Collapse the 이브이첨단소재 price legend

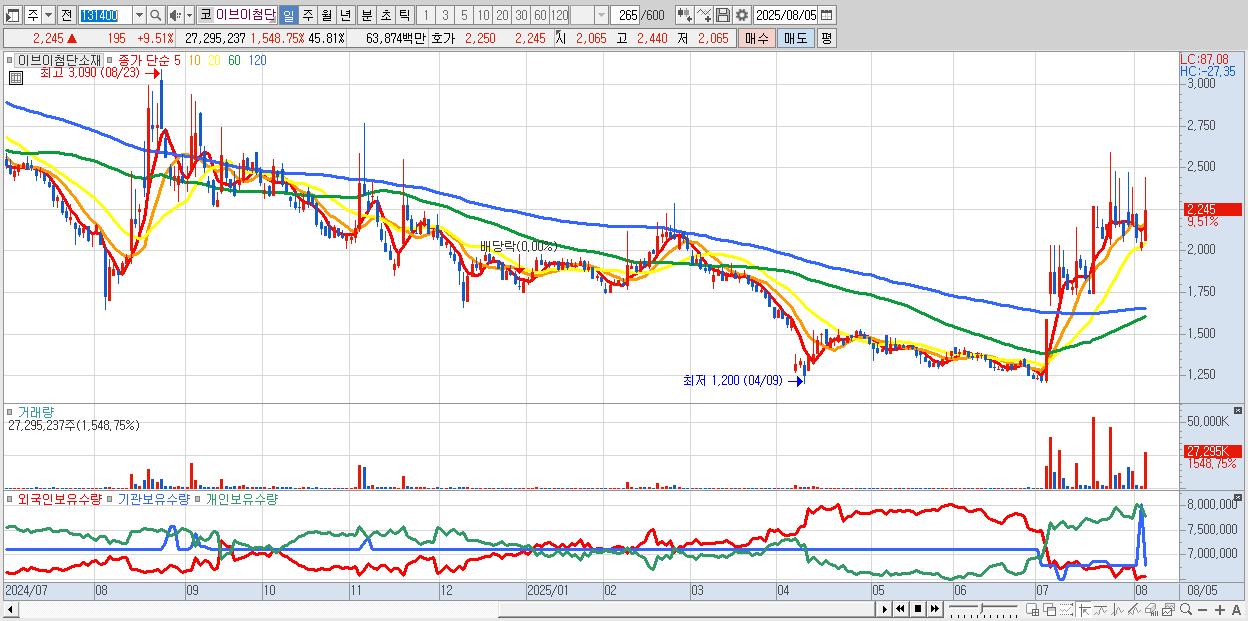(x=11, y=60)
